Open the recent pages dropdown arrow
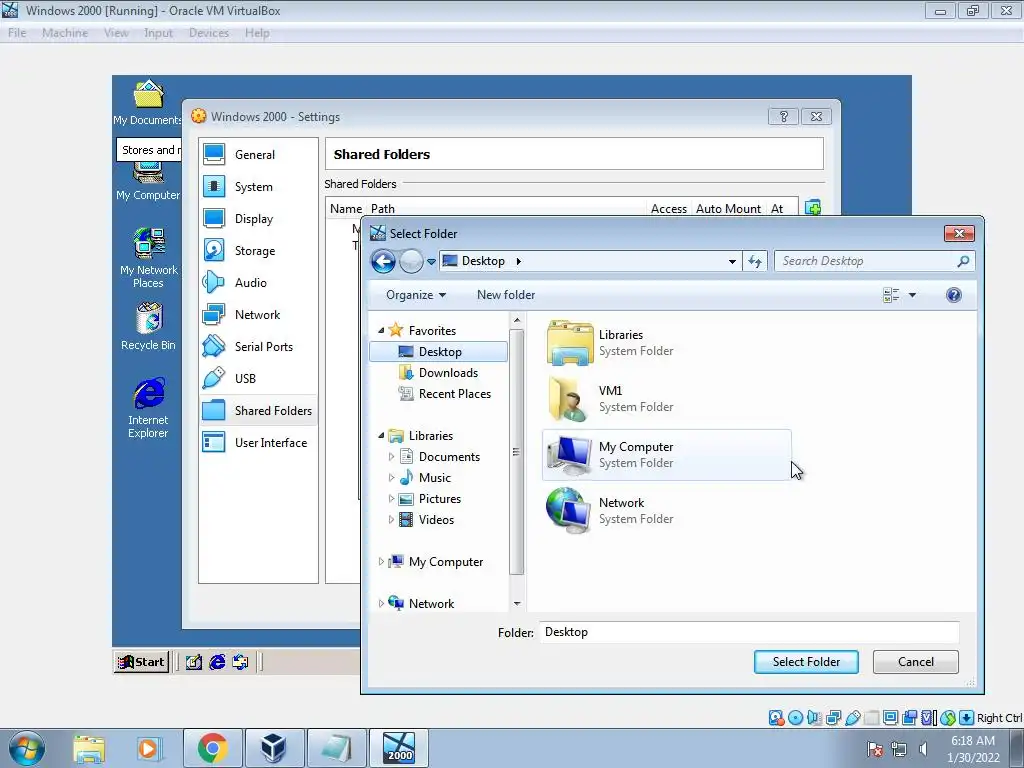 (x=431, y=262)
